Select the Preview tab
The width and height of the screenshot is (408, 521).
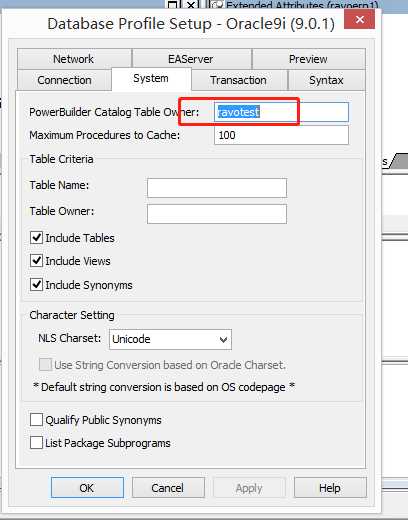[308, 59]
